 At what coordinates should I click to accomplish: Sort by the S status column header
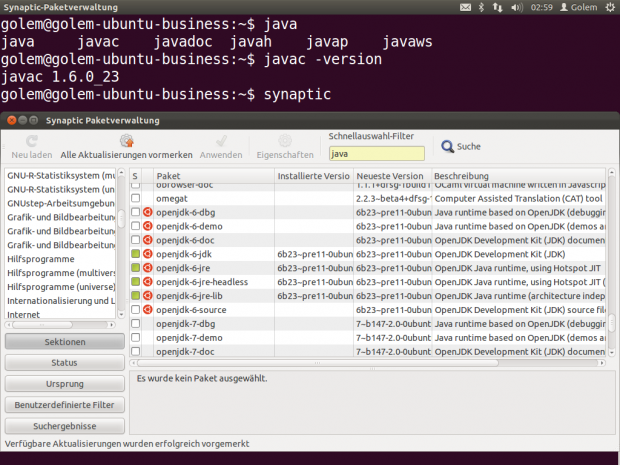135,176
